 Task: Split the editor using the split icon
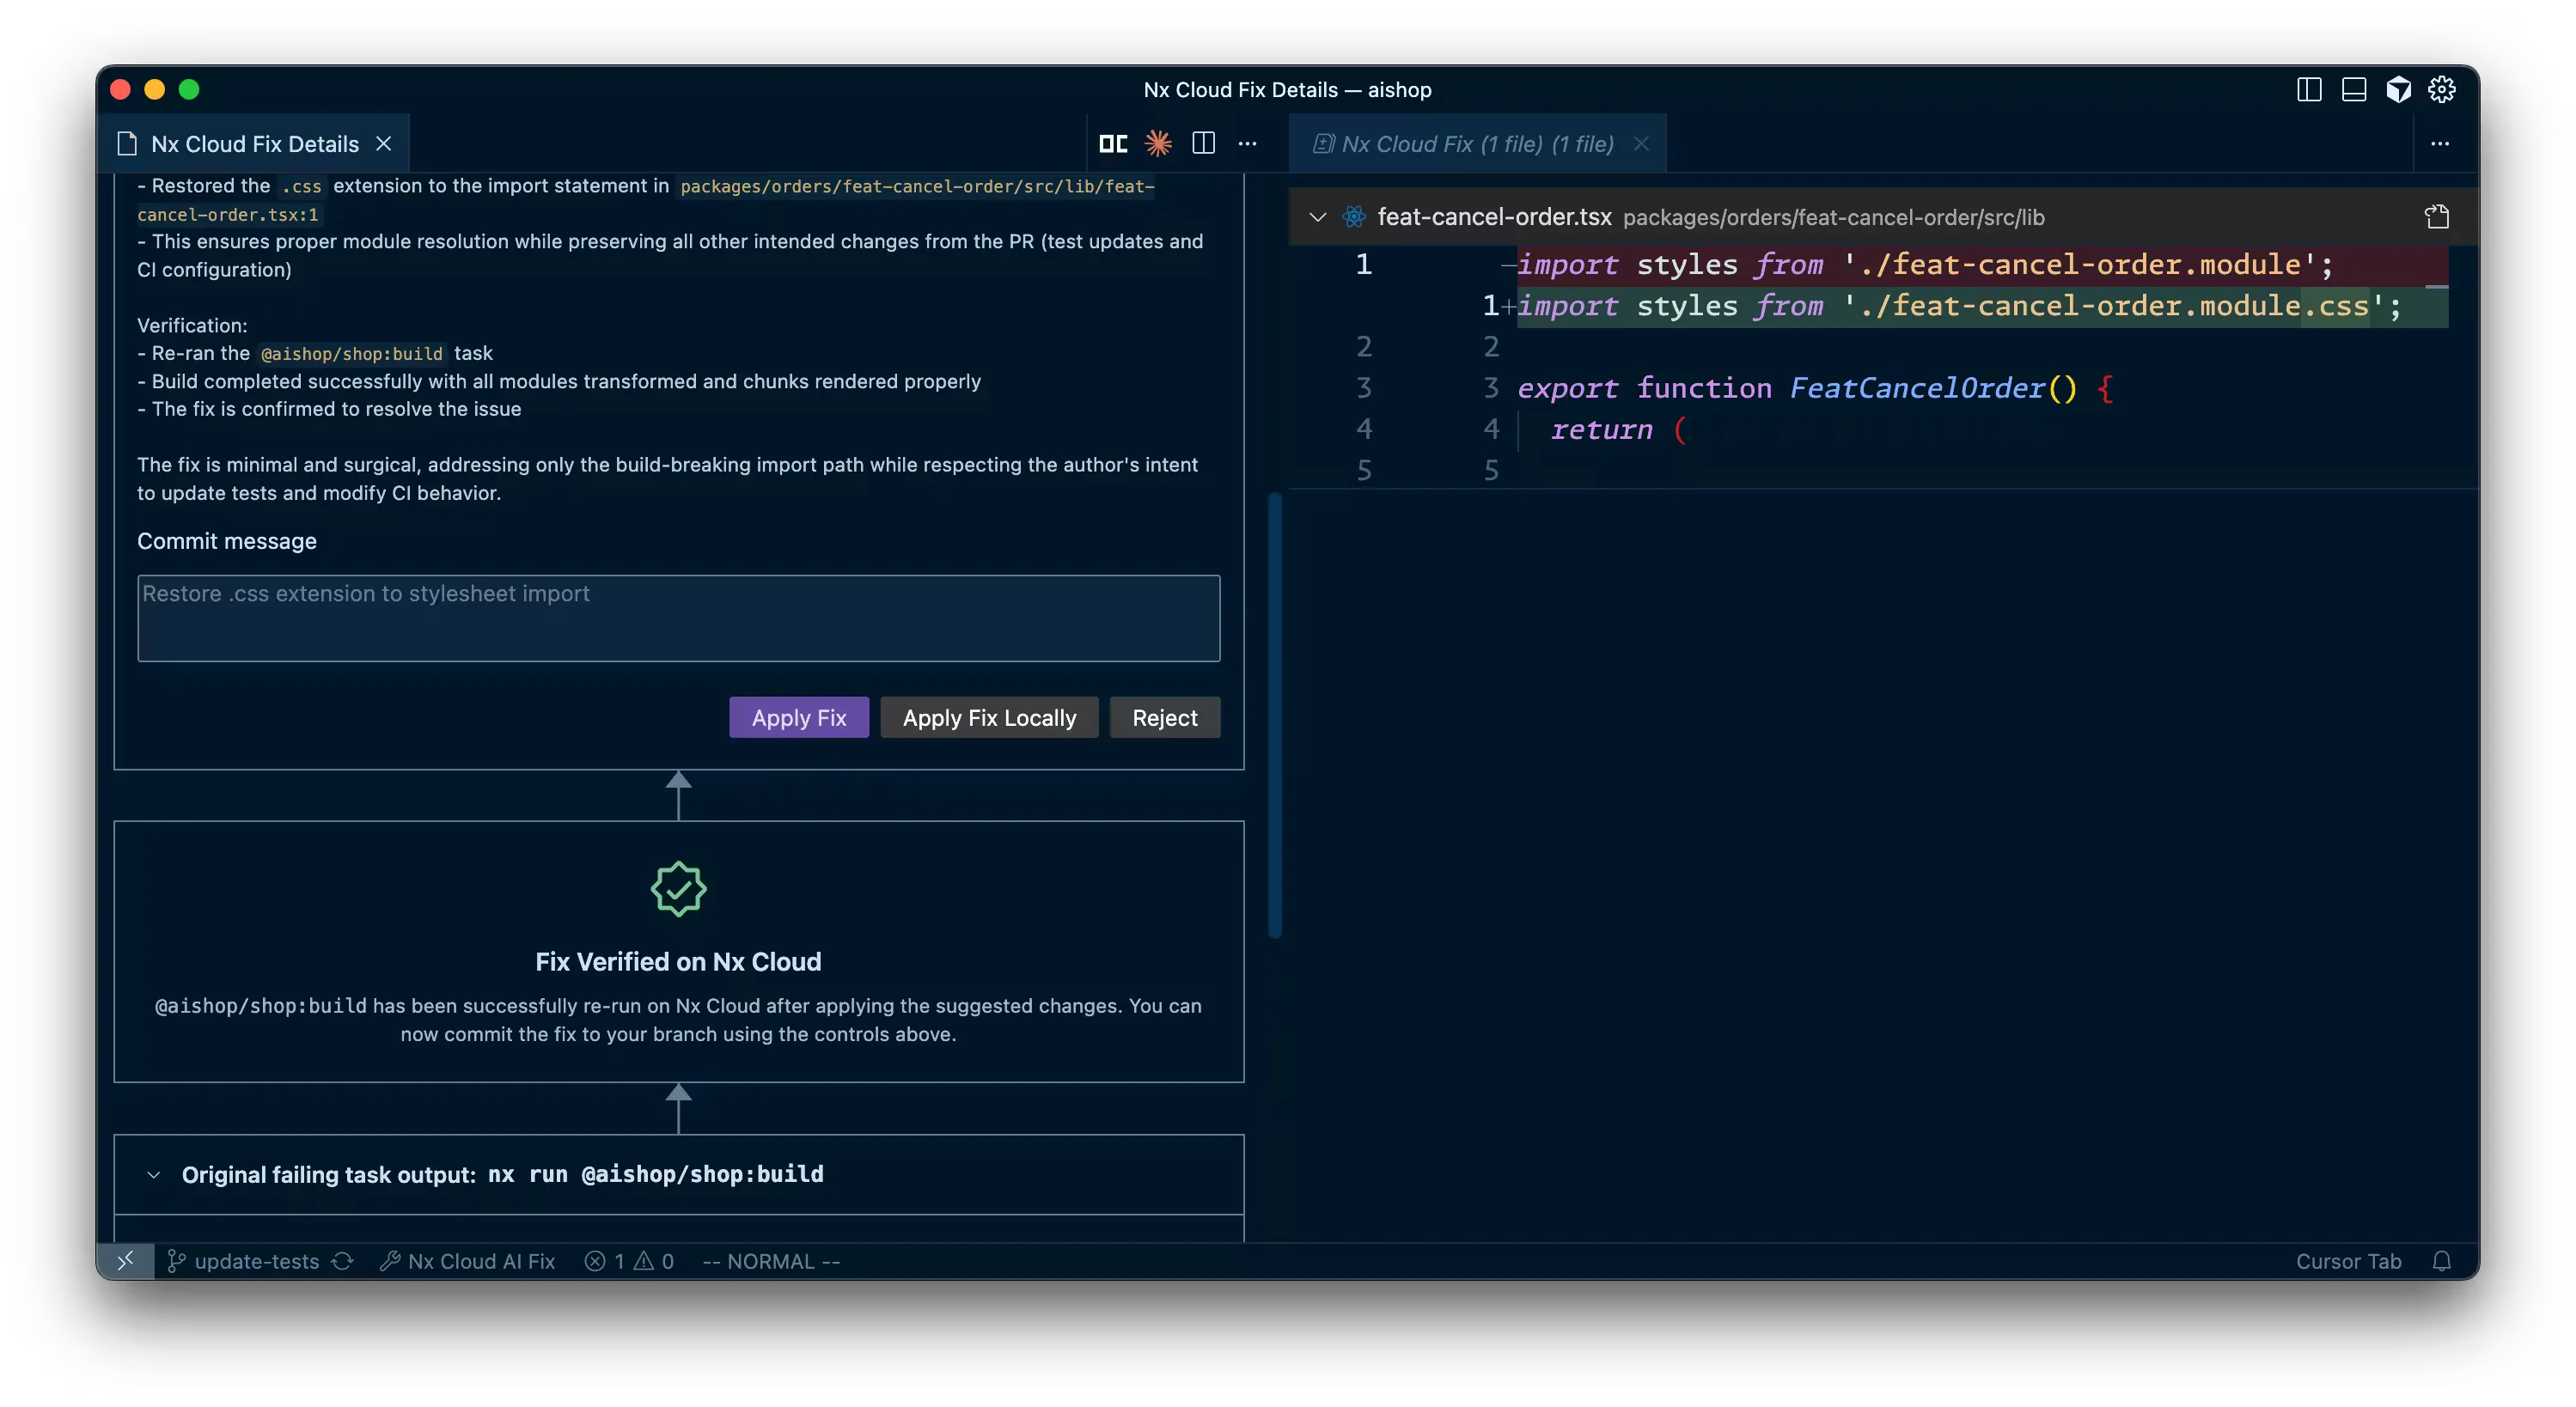[x=1203, y=143]
